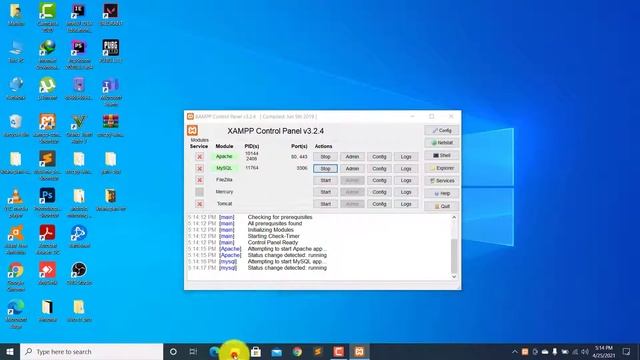The width and height of the screenshot is (640, 360).
Task: Open Microsoft Store from taskbar
Action: [256, 351]
